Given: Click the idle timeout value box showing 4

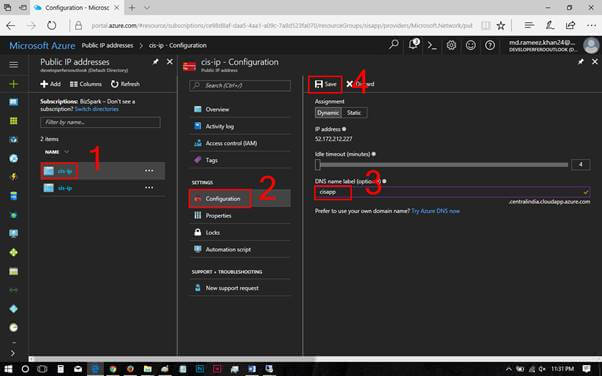Looking at the screenshot, I should (580, 164).
